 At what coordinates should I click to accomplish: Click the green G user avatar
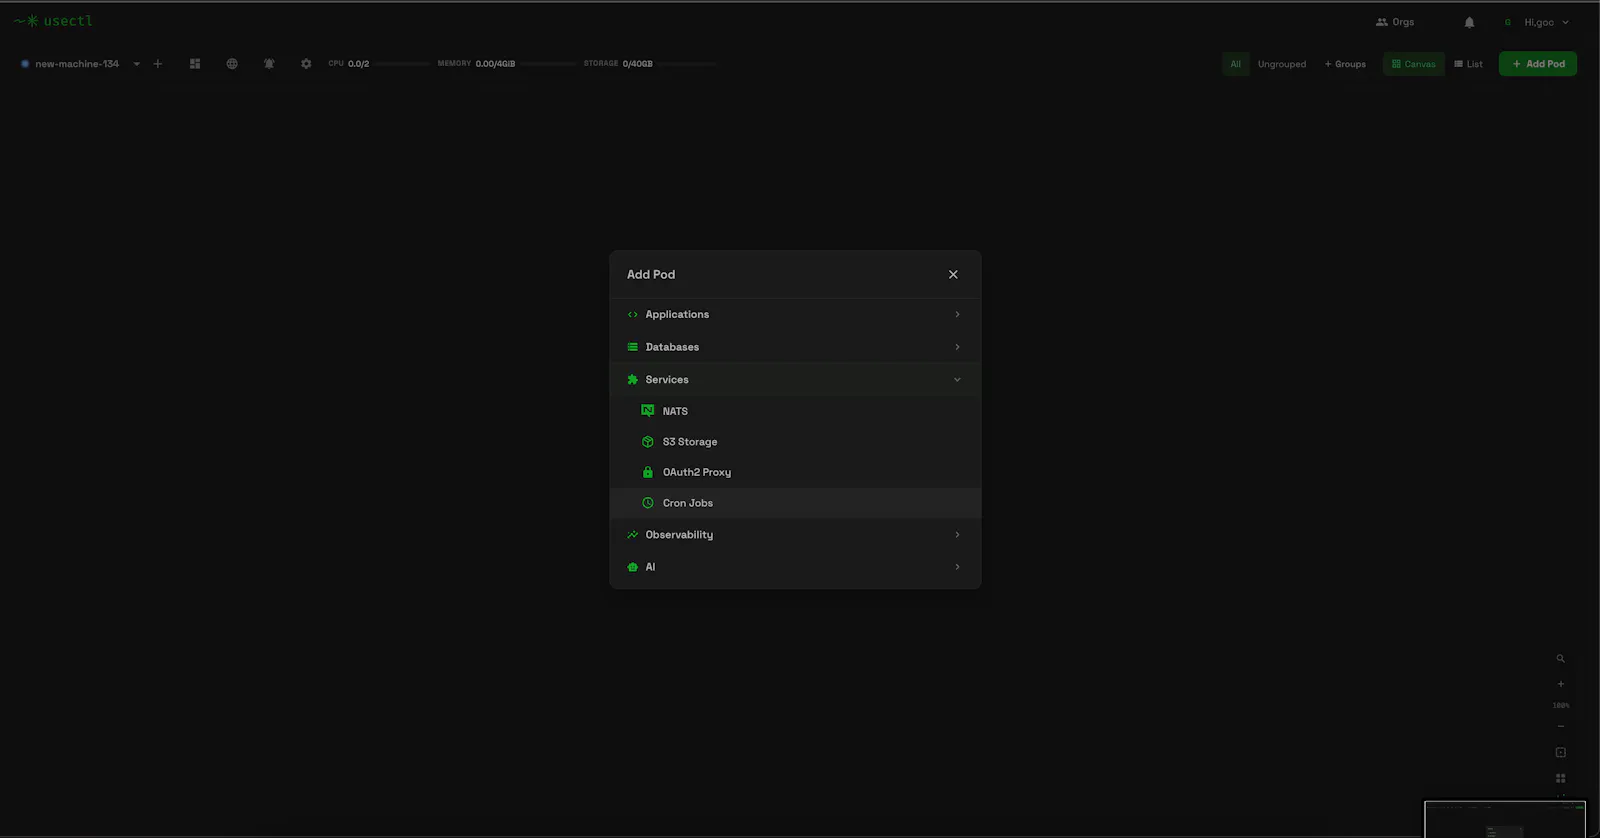(1508, 22)
